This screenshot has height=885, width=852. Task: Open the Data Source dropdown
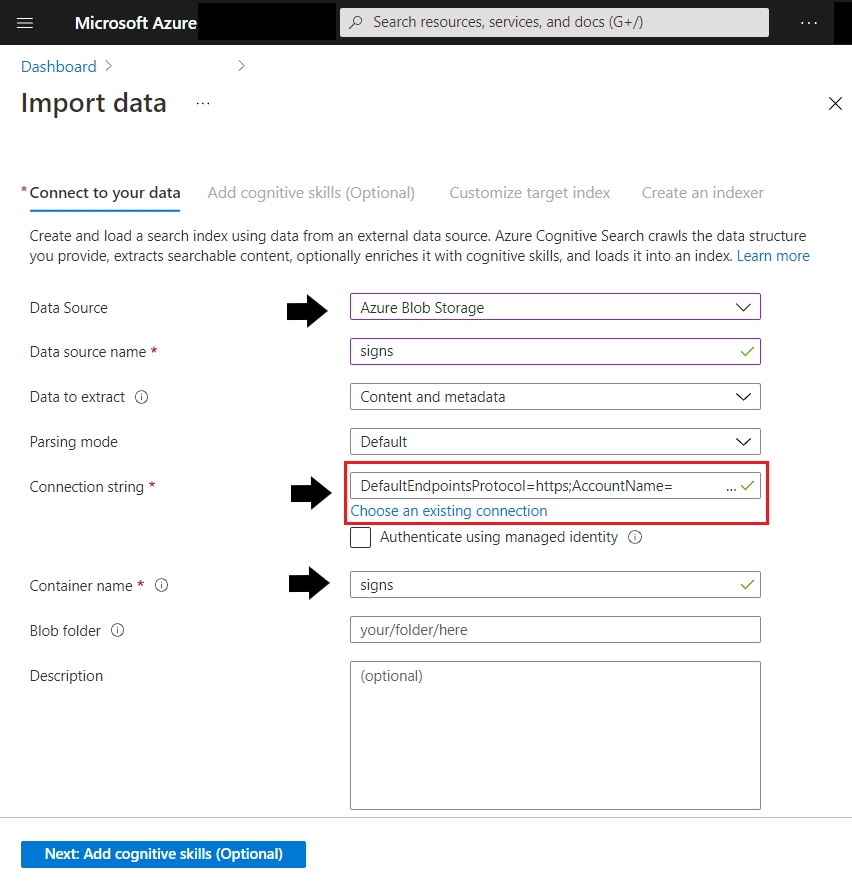point(744,307)
